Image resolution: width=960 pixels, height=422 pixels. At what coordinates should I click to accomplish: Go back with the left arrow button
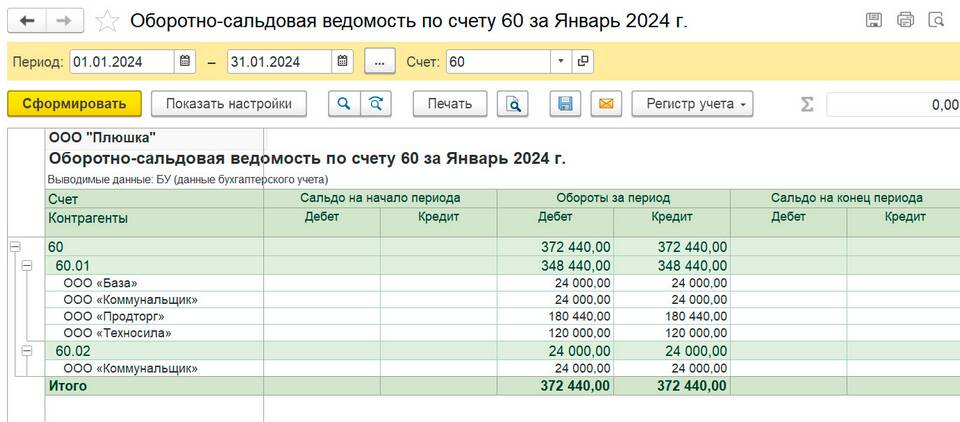tap(26, 21)
